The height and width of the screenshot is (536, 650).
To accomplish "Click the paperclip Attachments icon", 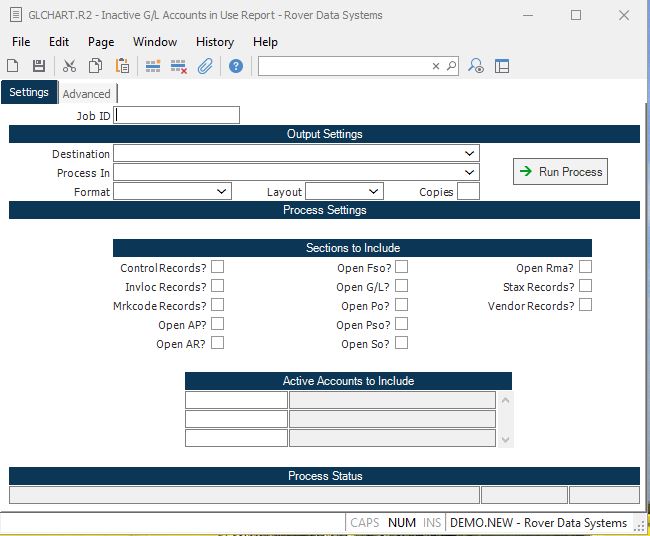I will tap(205, 66).
